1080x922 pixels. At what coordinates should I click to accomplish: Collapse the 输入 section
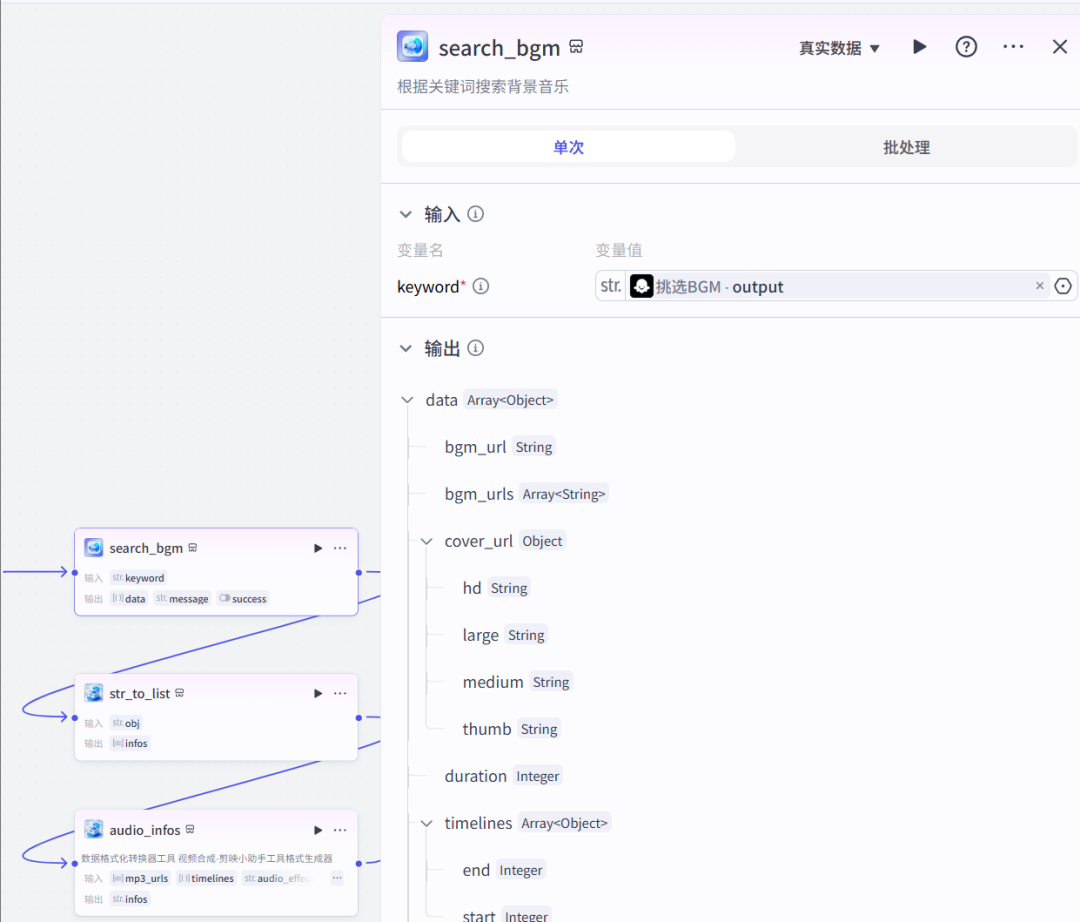[406, 215]
